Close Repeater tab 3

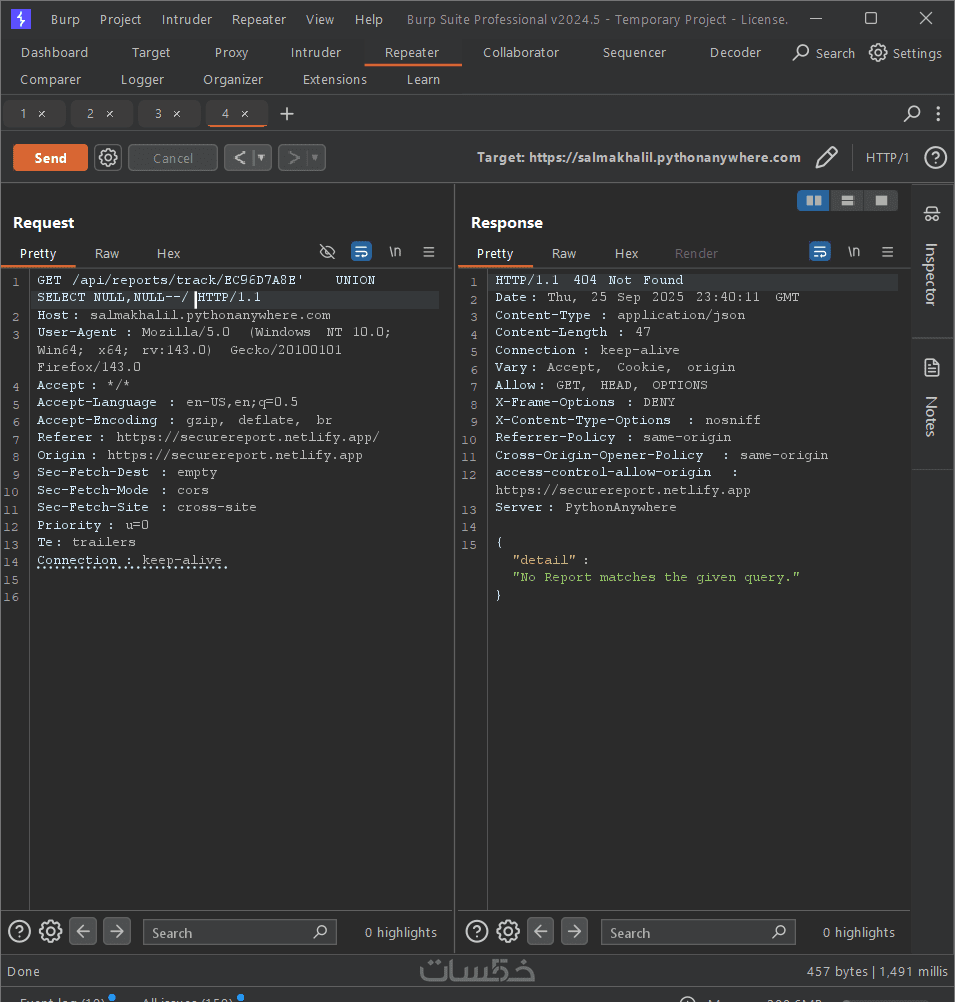coord(177,114)
